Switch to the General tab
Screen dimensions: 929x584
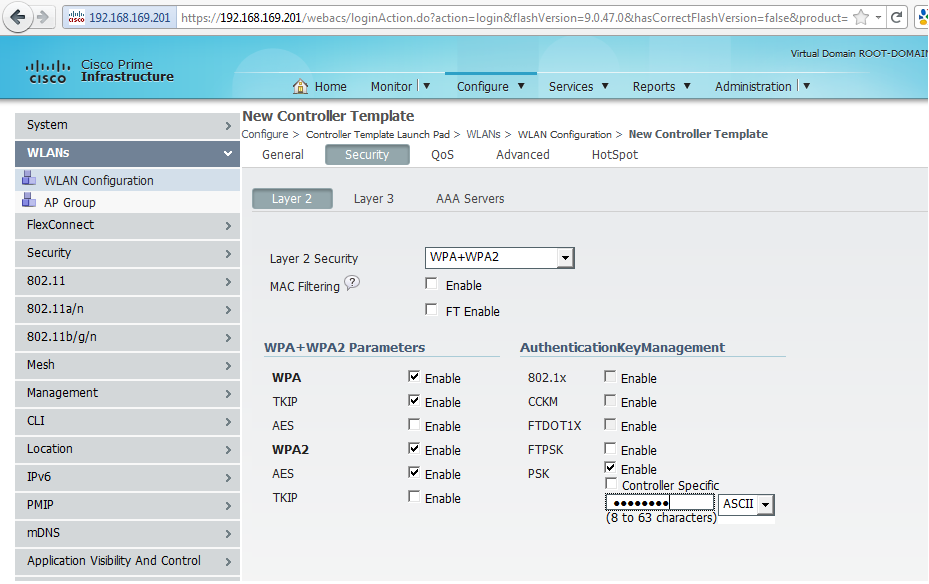(283, 155)
